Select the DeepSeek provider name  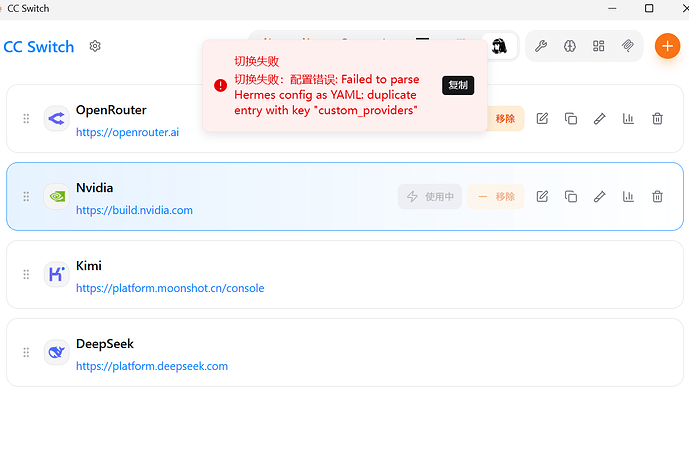click(x=105, y=344)
